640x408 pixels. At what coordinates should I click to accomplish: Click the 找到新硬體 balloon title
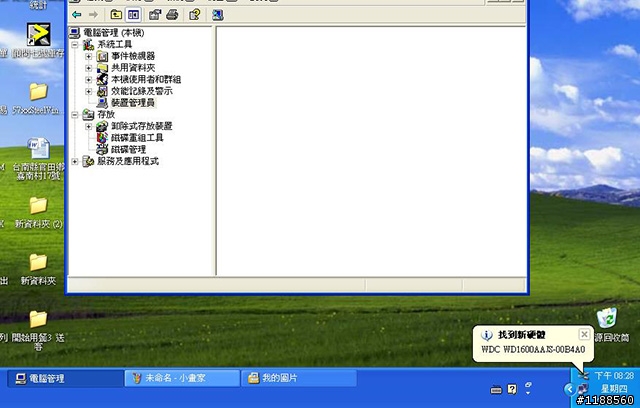pos(522,335)
